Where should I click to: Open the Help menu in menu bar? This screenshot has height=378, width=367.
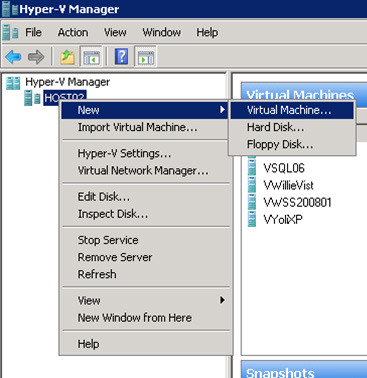(207, 32)
